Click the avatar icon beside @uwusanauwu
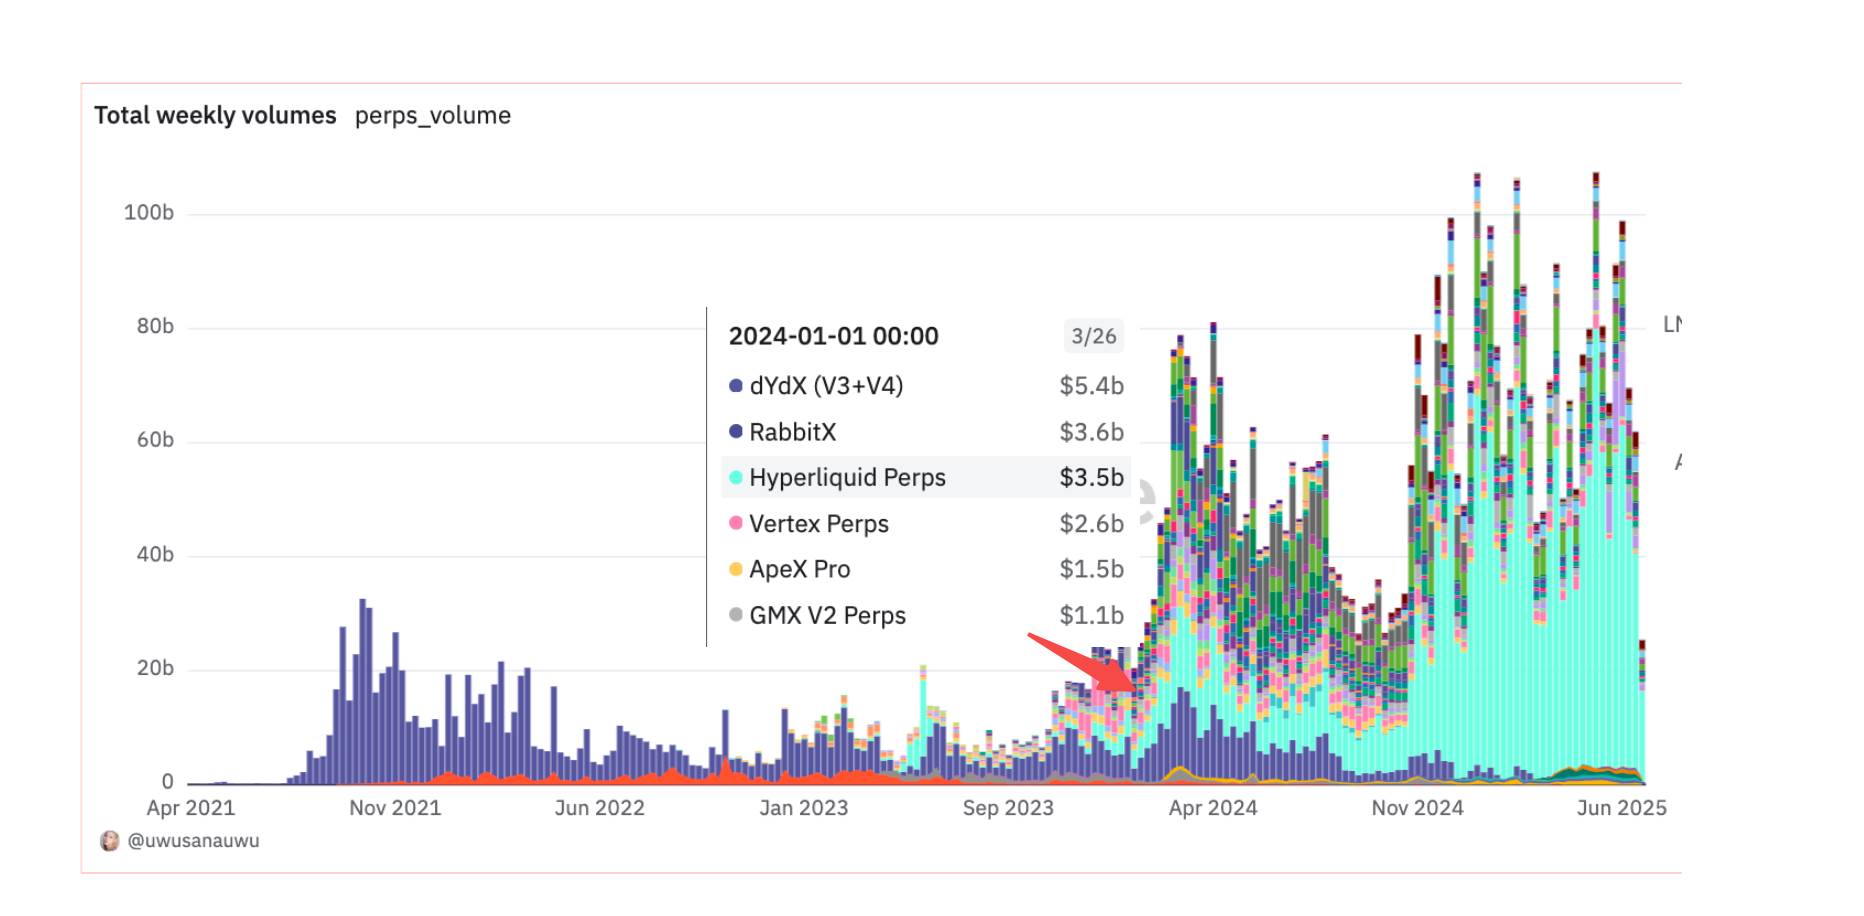The height and width of the screenshot is (916, 1864). click(x=110, y=841)
